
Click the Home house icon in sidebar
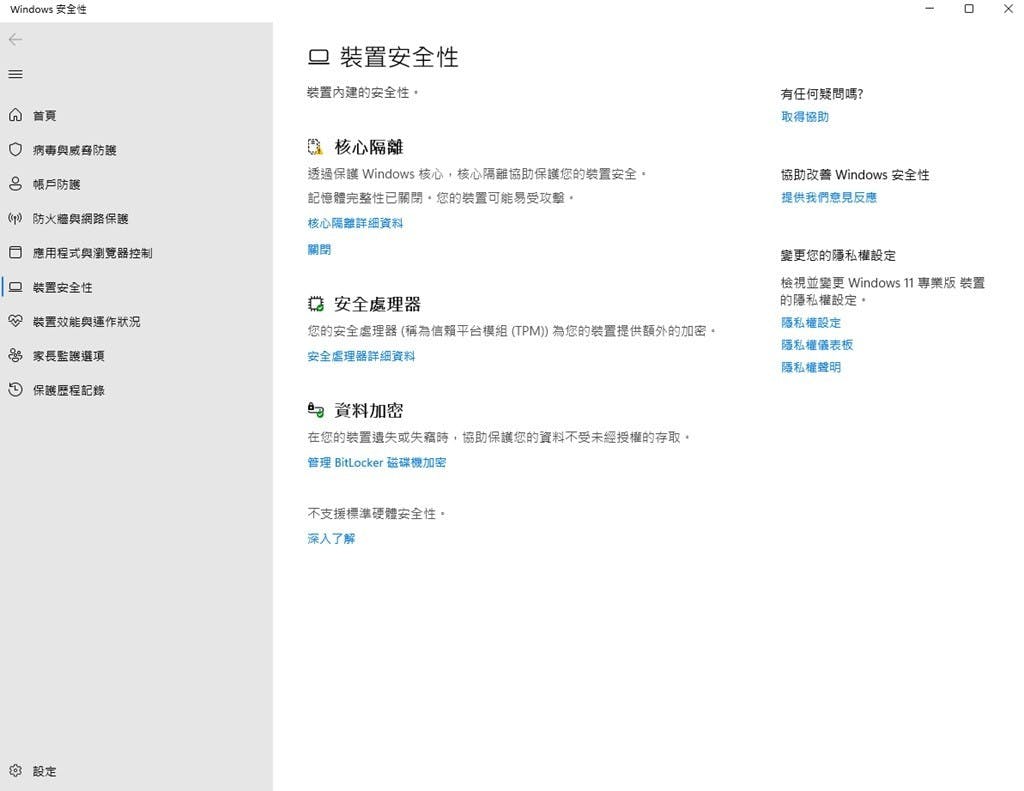point(15,116)
